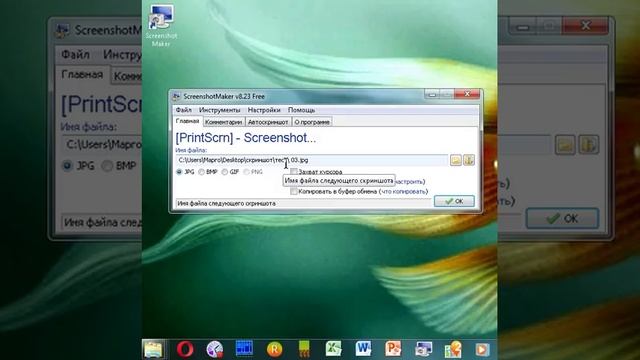Screen dimensions: 640x360
Task: Launch Excel from the taskbar
Action: (333, 349)
